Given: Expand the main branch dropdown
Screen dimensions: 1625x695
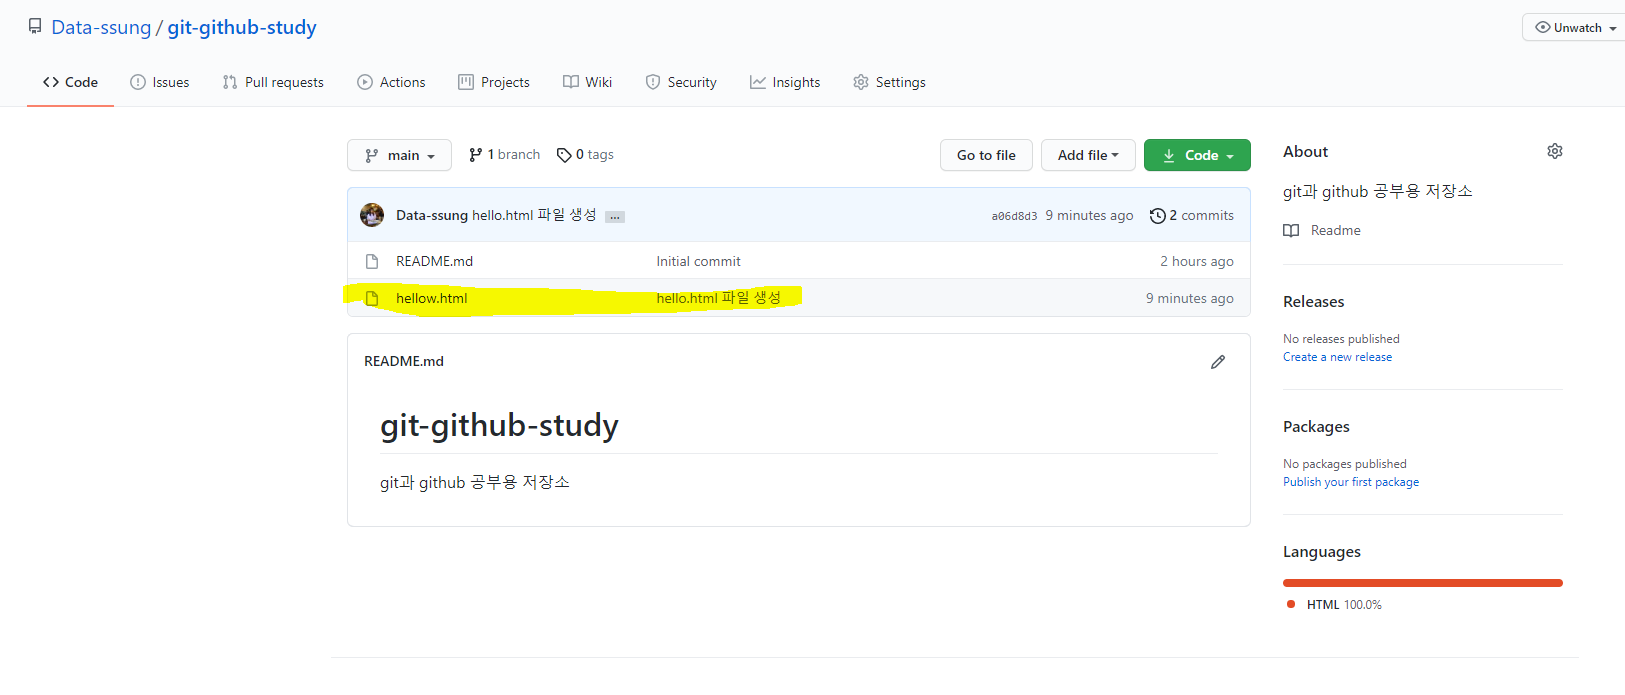Looking at the screenshot, I should [399, 155].
